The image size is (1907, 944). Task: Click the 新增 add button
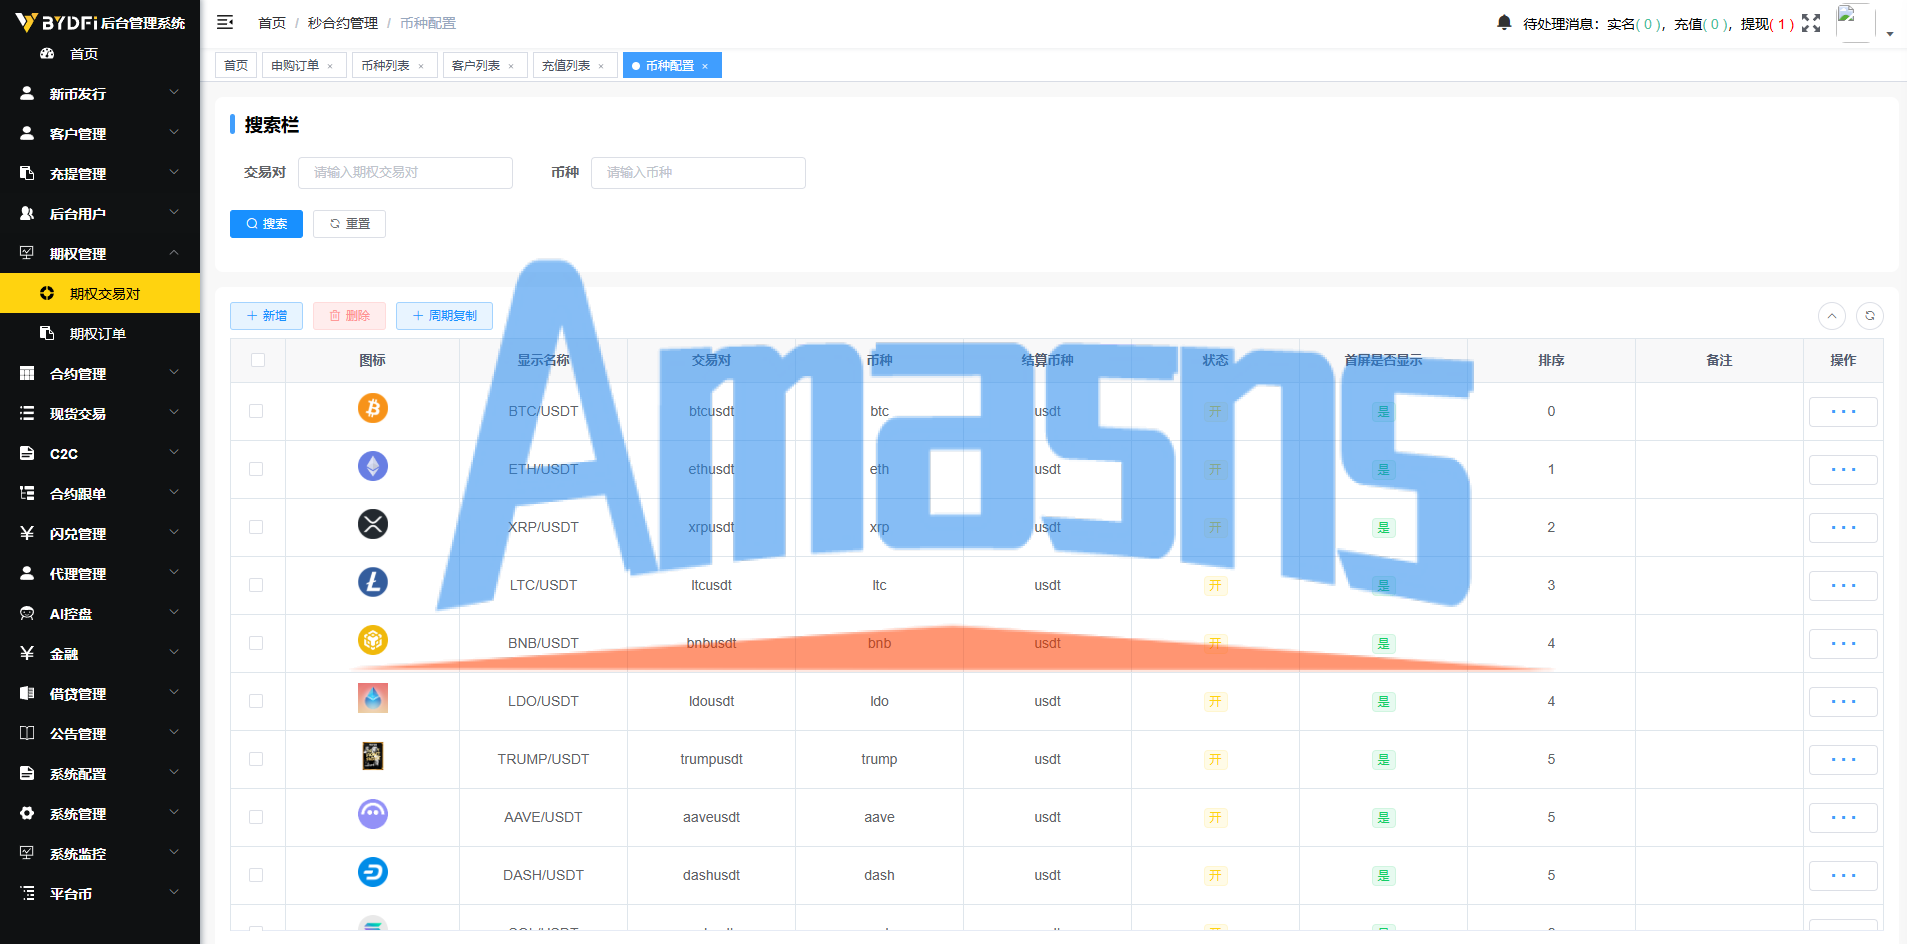266,316
